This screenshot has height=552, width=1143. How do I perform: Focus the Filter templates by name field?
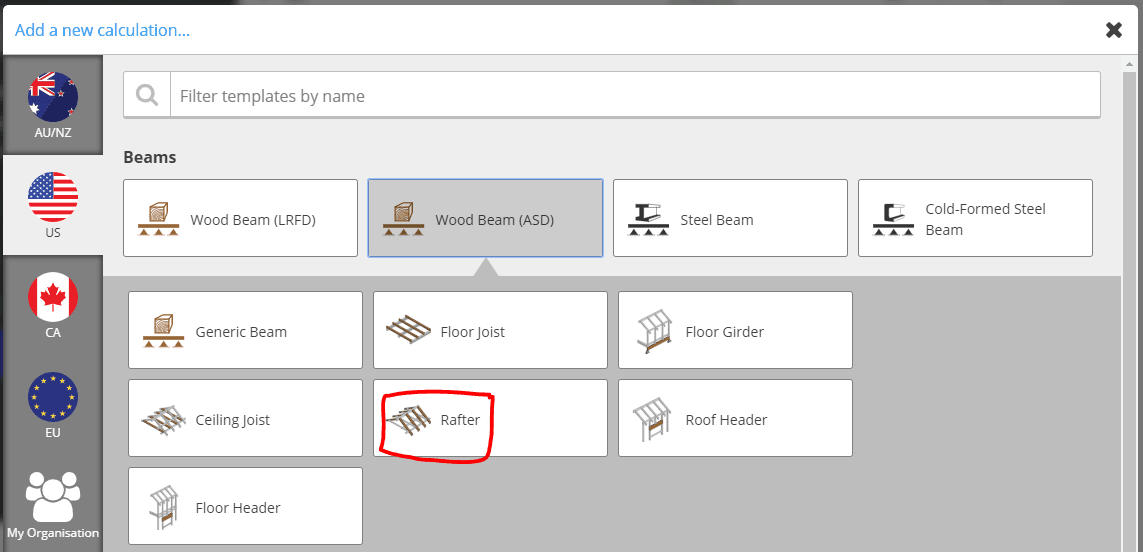pyautogui.click(x=635, y=96)
